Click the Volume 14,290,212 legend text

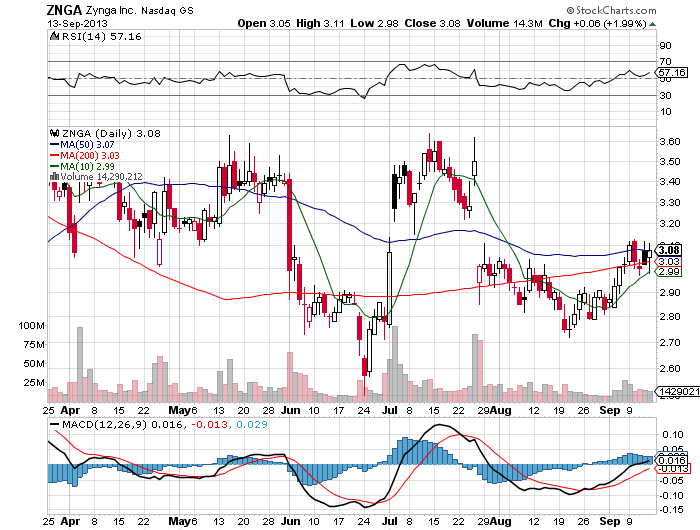tap(101, 177)
